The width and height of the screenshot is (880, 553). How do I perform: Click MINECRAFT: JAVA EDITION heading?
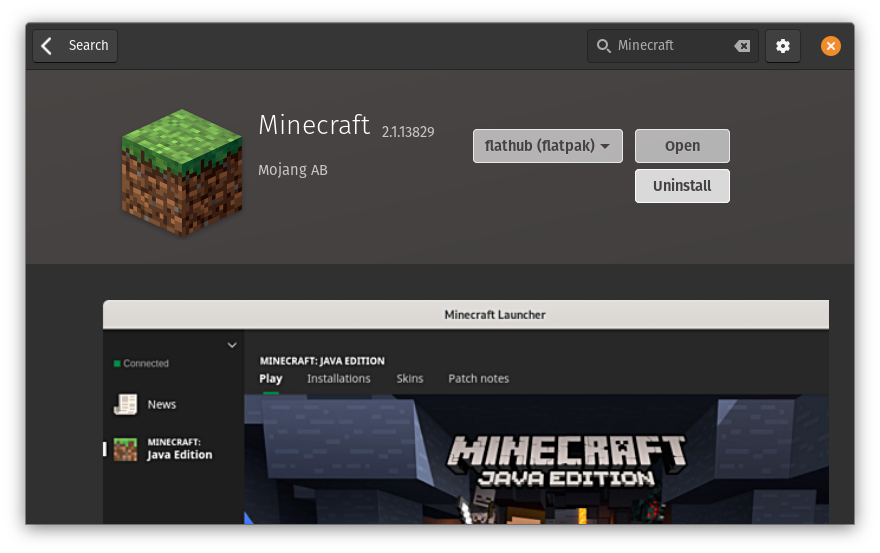[322, 361]
